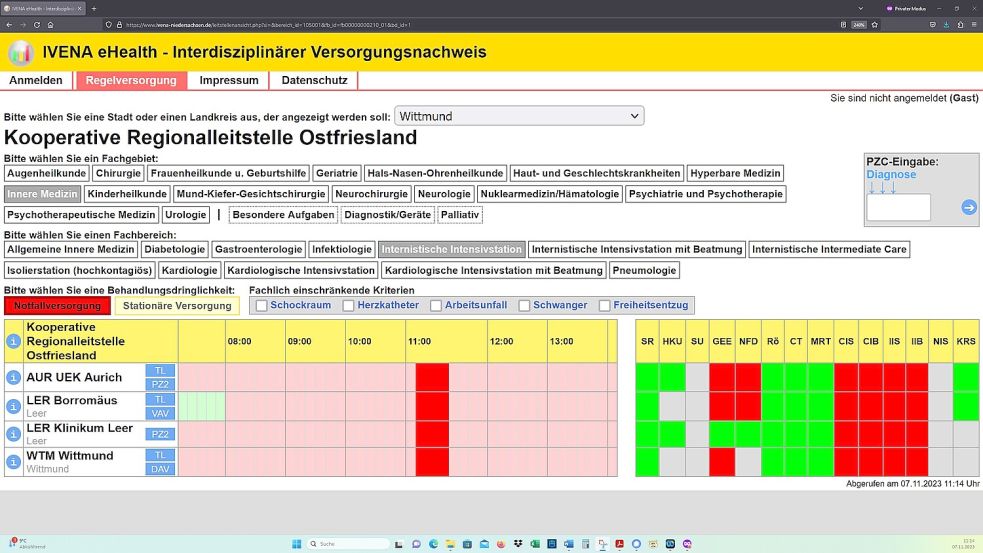The image size is (983, 553).
Task: Click the info icon for LER Borromäus
Action: (x=14, y=406)
